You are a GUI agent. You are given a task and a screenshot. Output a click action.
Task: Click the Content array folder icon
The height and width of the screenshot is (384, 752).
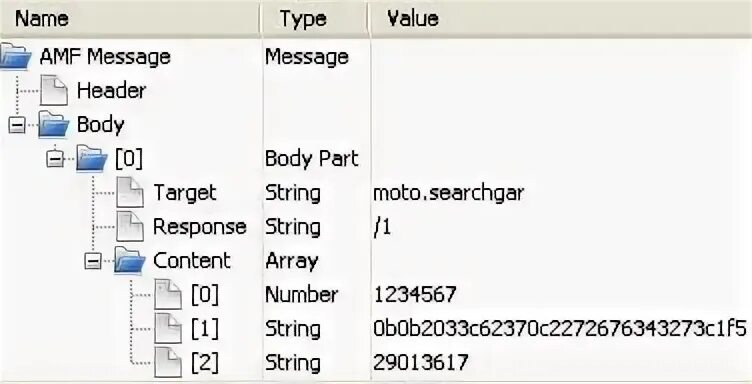(x=129, y=261)
